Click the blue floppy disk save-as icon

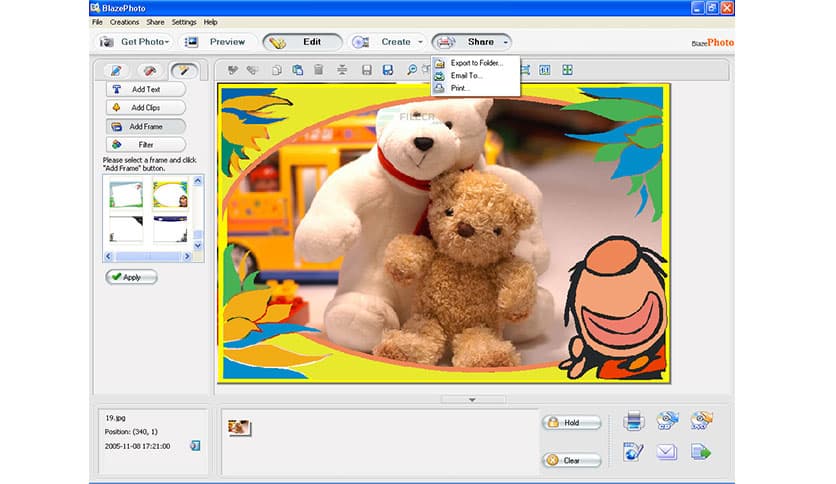[388, 70]
